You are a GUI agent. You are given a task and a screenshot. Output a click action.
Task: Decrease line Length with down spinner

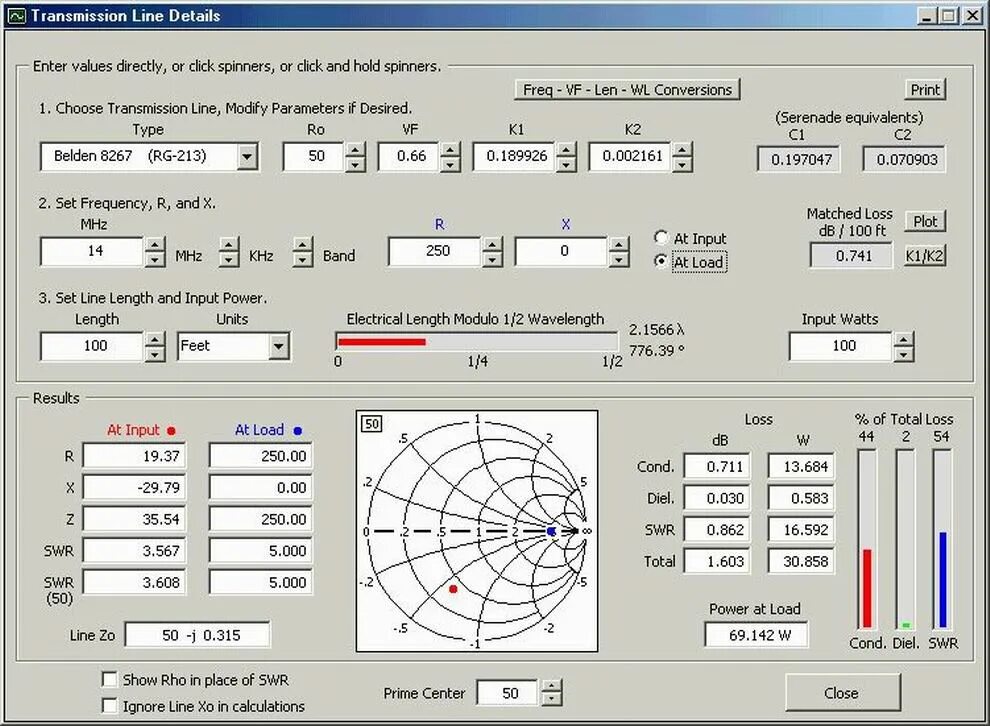click(x=155, y=354)
